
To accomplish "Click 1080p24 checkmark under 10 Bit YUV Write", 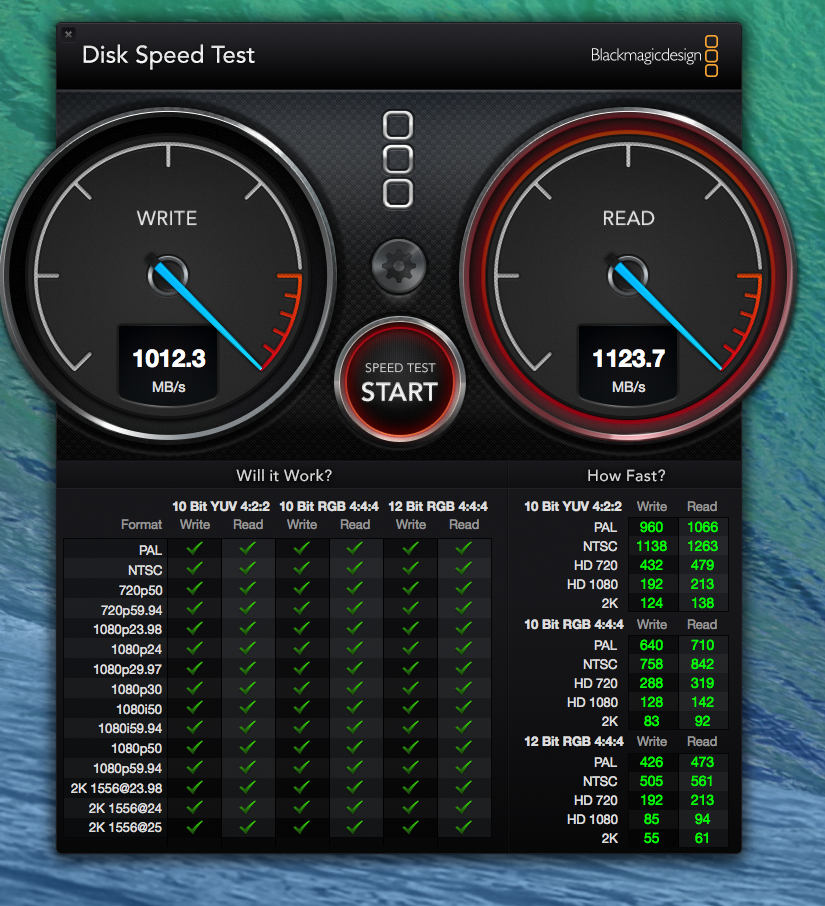I will click(x=195, y=647).
